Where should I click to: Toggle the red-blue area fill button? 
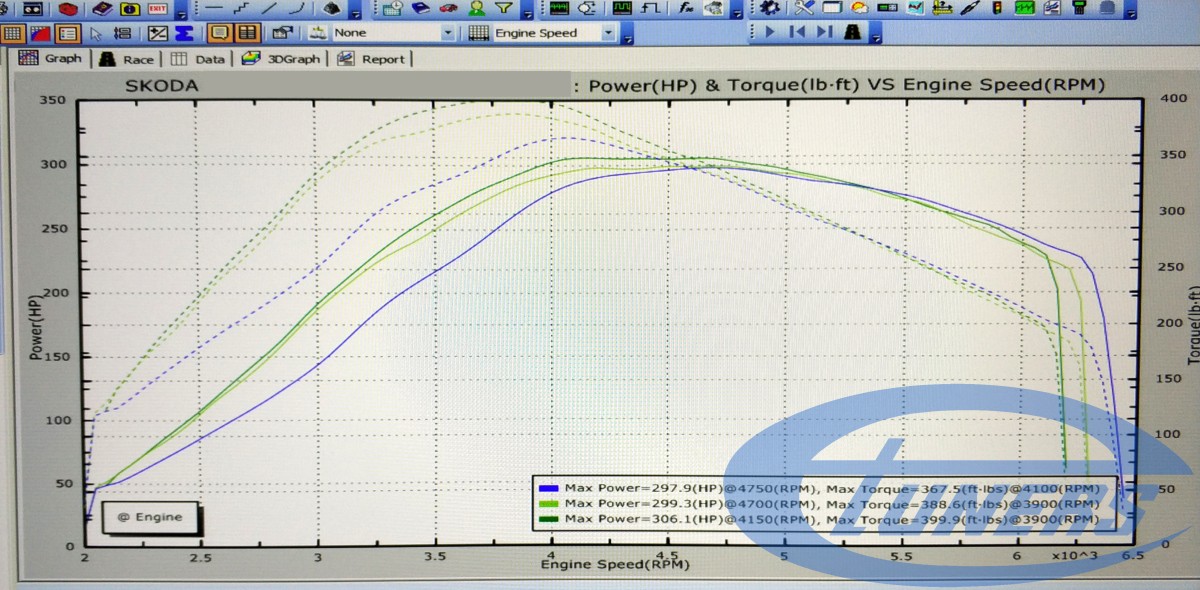(39, 33)
